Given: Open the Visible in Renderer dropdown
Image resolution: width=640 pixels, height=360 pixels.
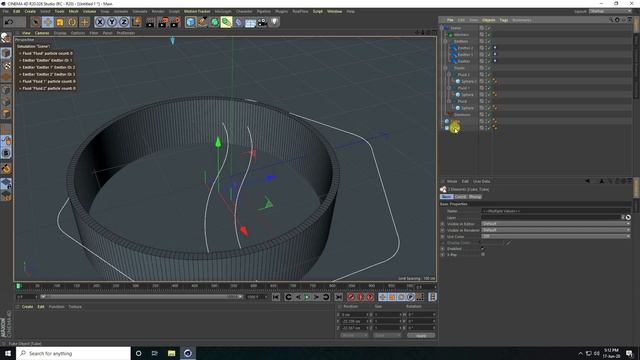Looking at the screenshot, I should [x=556, y=230].
